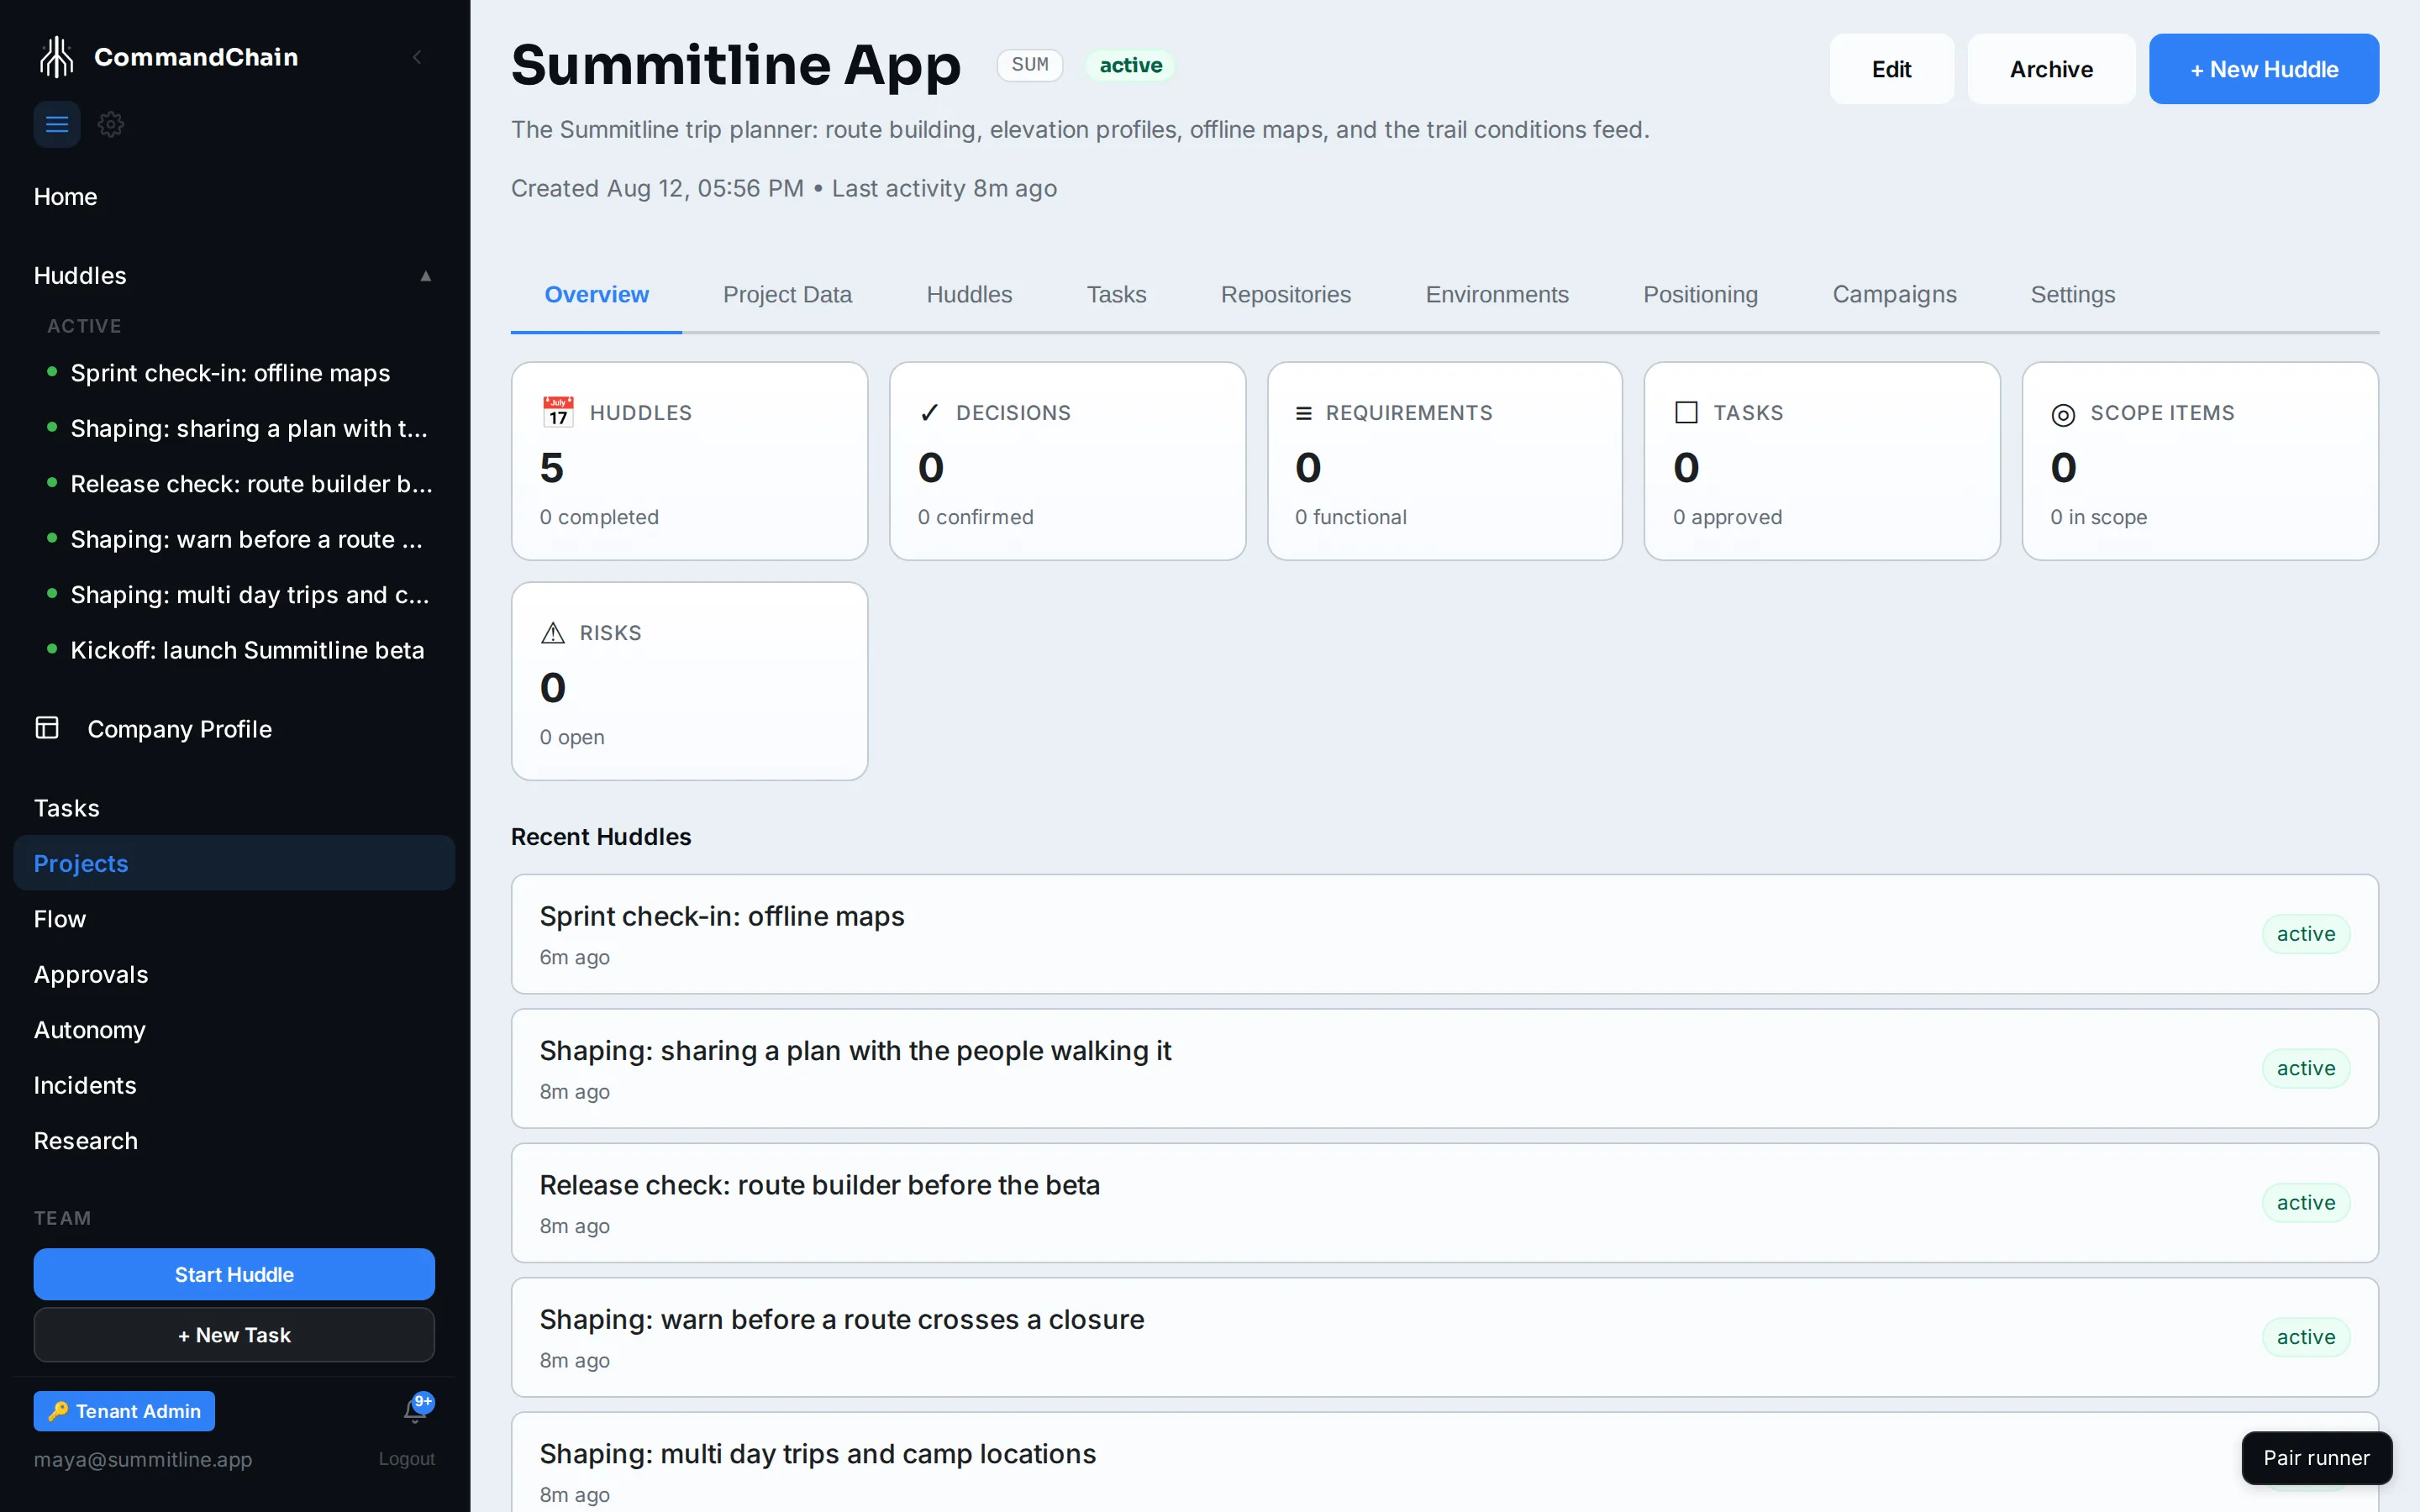
Task: Click the Risks warning triangle icon
Action: coord(552,633)
